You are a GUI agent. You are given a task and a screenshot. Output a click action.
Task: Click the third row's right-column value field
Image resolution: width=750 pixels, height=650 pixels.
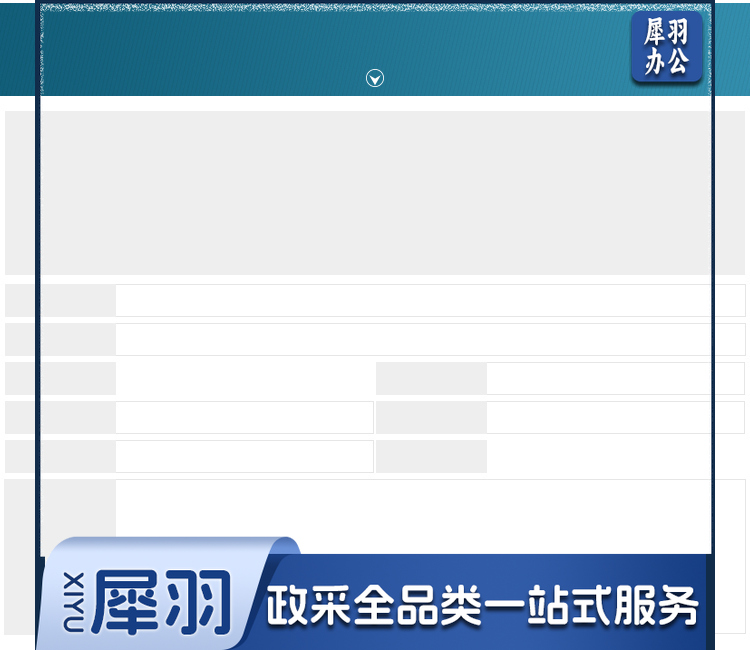615,379
